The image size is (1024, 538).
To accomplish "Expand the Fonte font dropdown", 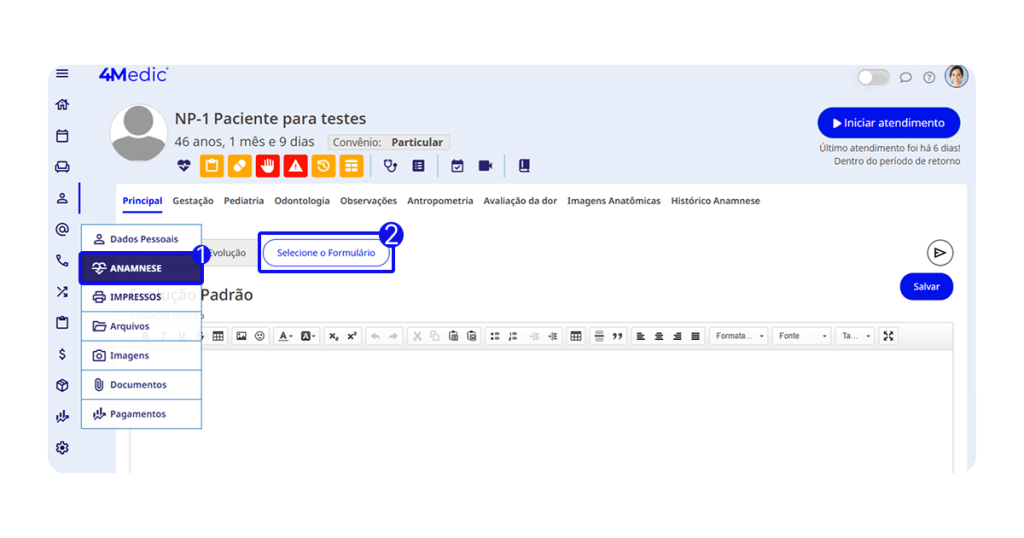I will (803, 336).
